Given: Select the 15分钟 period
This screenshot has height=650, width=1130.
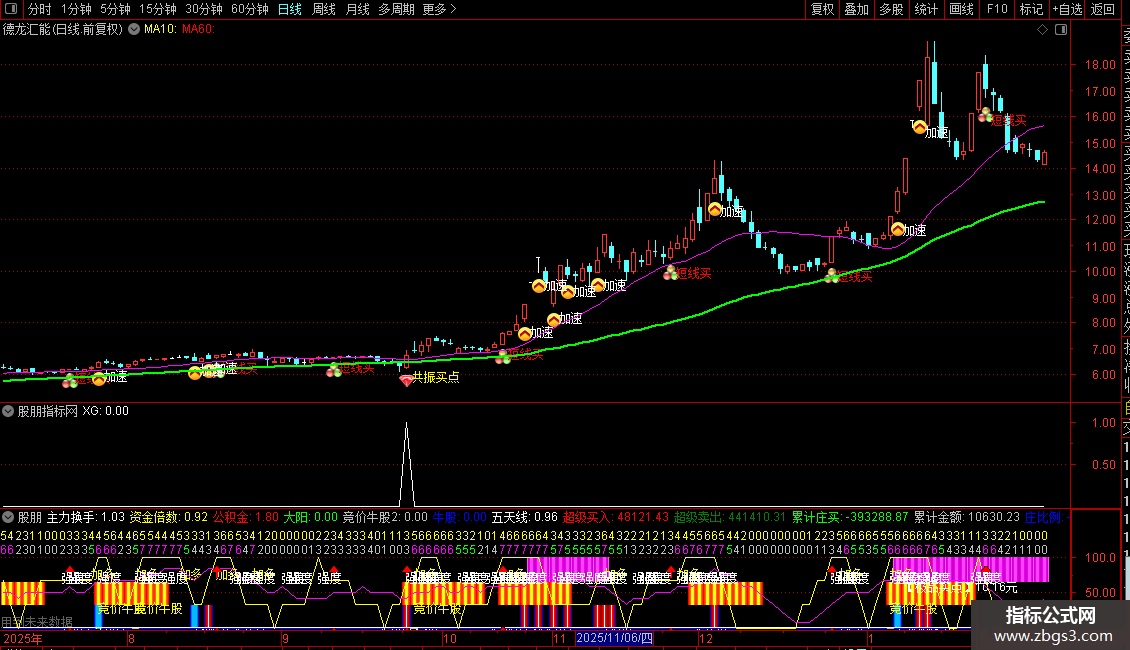Looking at the screenshot, I should [x=158, y=9].
